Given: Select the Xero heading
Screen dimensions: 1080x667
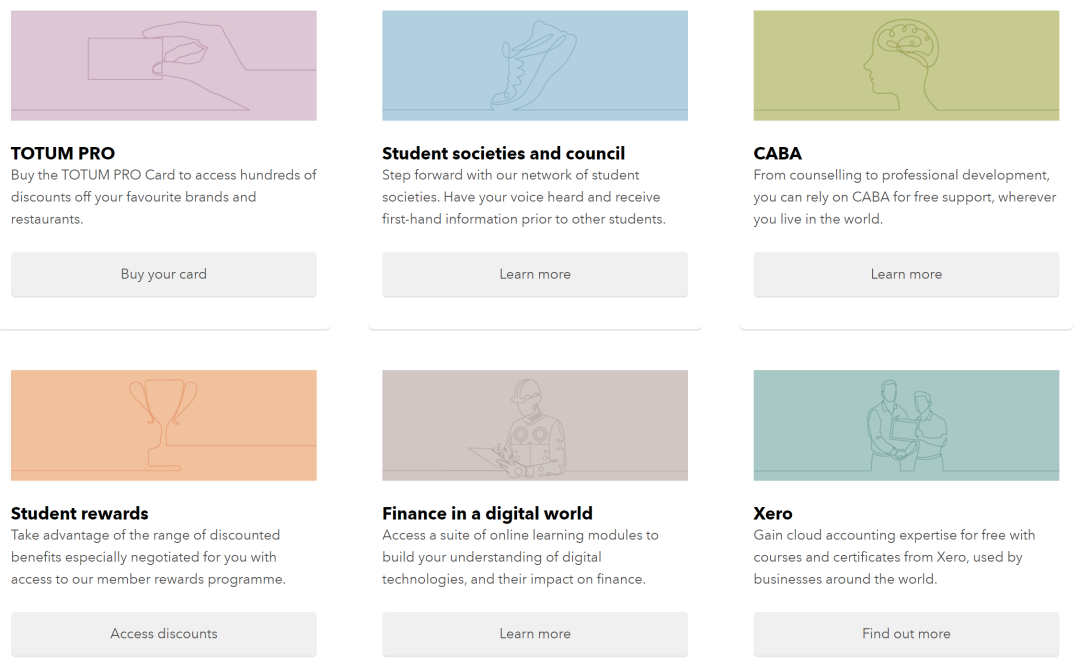Looking at the screenshot, I should (x=773, y=513).
